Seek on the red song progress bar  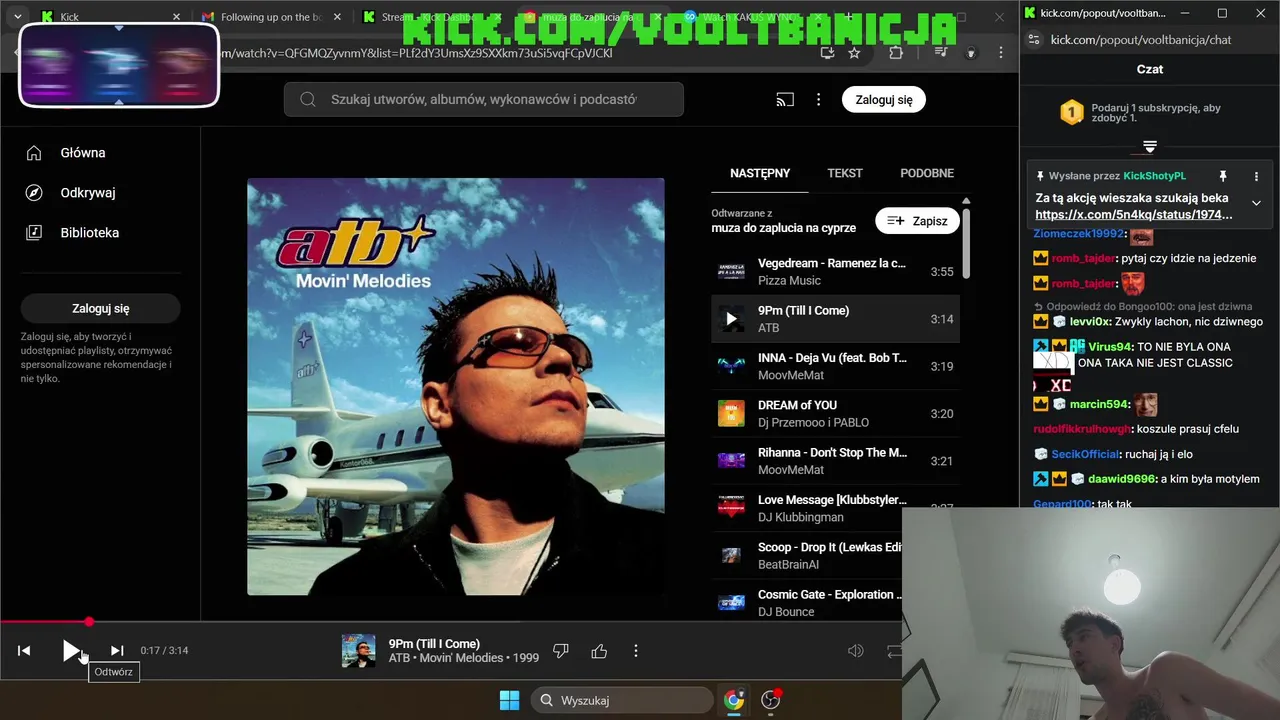coord(450,622)
